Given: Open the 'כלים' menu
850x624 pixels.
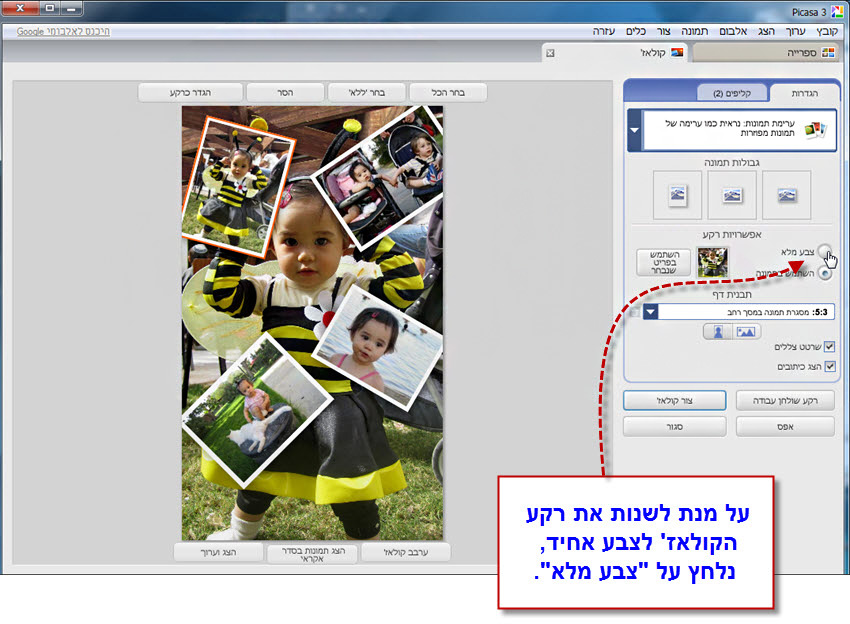Looking at the screenshot, I should pyautogui.click(x=636, y=31).
